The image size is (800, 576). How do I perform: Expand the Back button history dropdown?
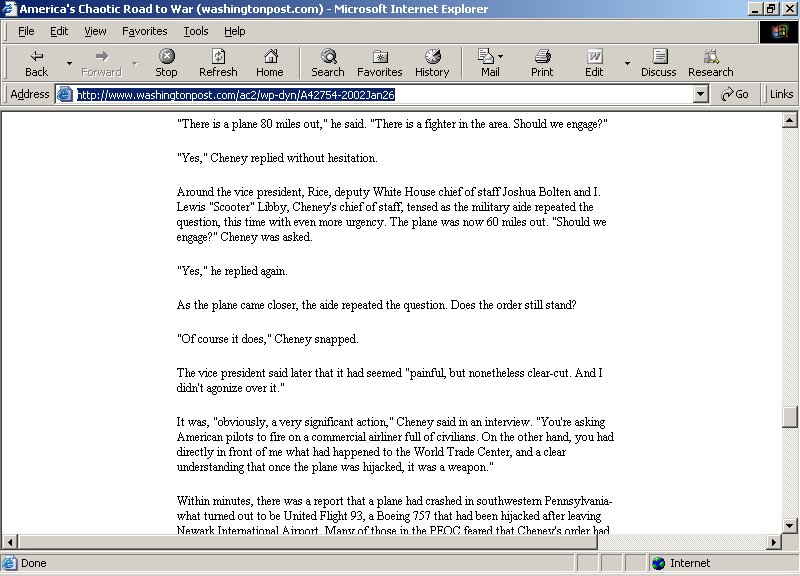coord(69,63)
